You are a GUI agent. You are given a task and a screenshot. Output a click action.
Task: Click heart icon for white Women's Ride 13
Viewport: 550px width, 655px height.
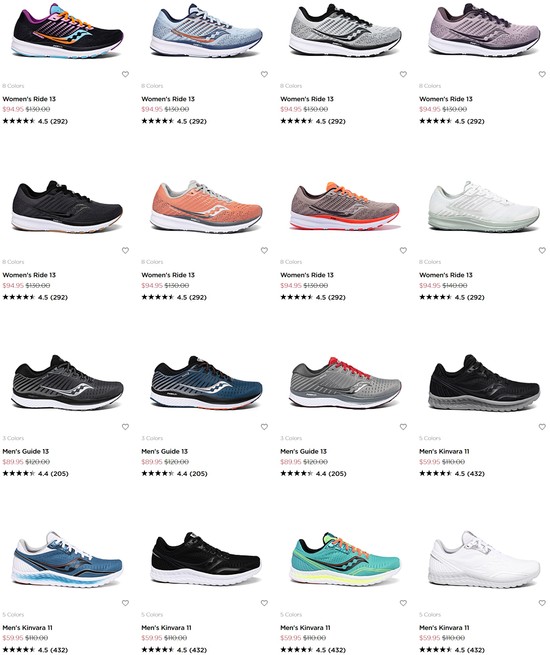[542, 251]
